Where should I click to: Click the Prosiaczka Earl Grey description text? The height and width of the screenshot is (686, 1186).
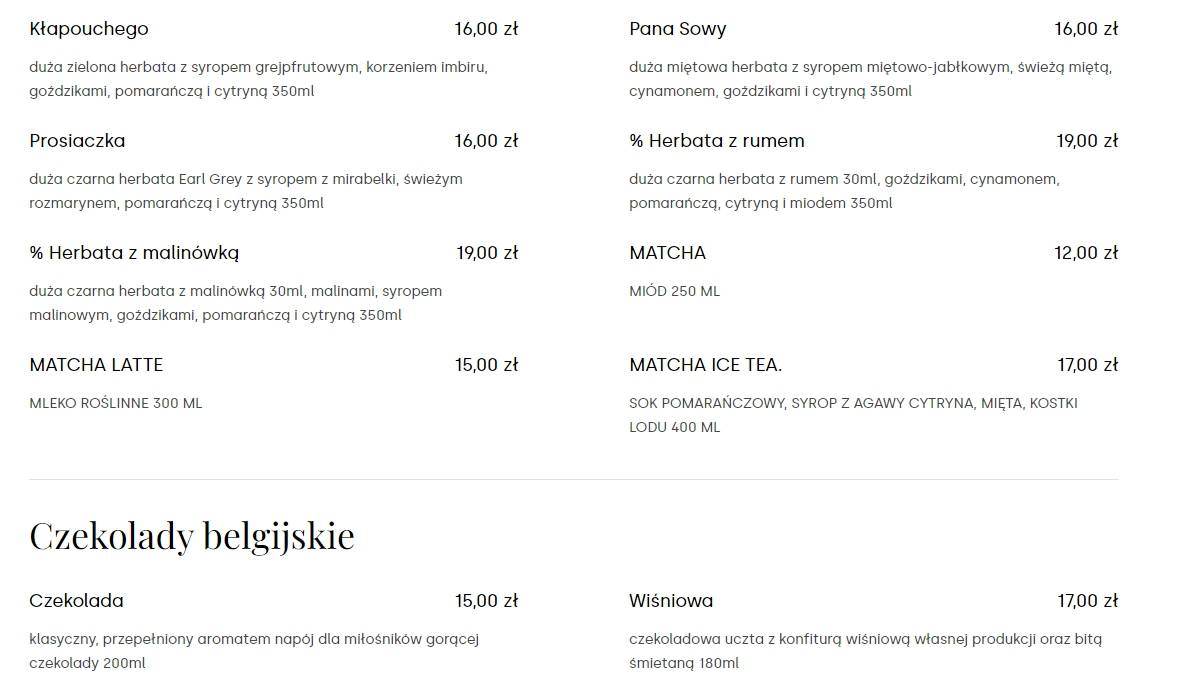tap(246, 191)
